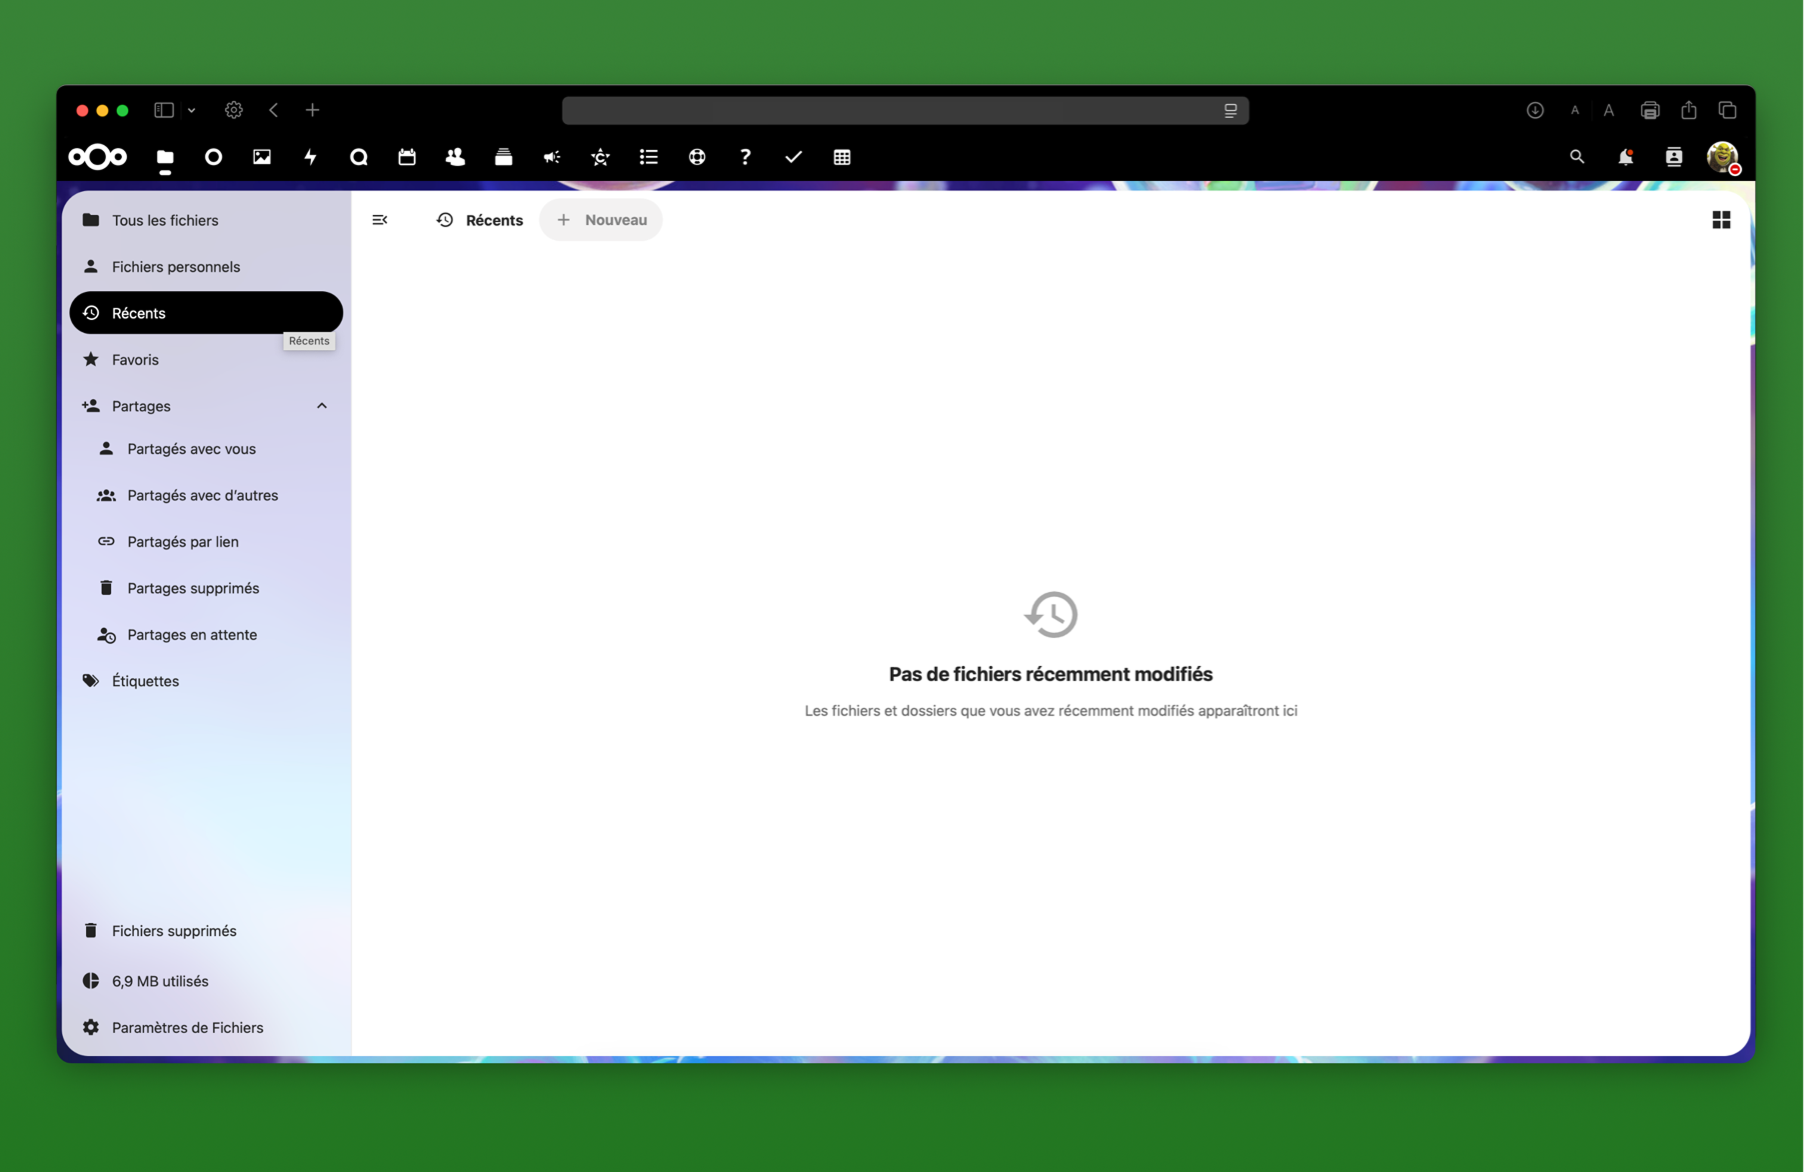Open the Photos app icon
Viewport: 1804px width, 1172px height.
coord(262,157)
